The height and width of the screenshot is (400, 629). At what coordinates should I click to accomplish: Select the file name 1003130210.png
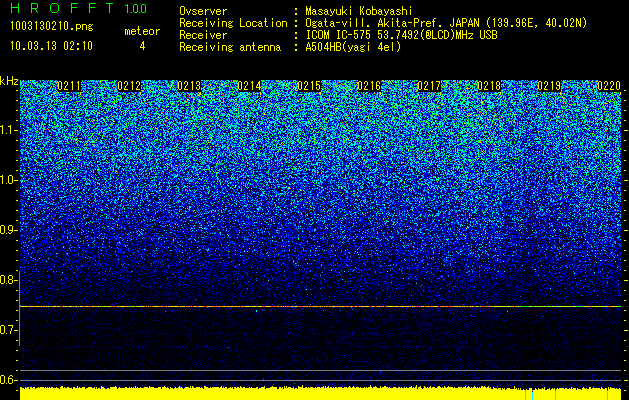(x=51, y=26)
